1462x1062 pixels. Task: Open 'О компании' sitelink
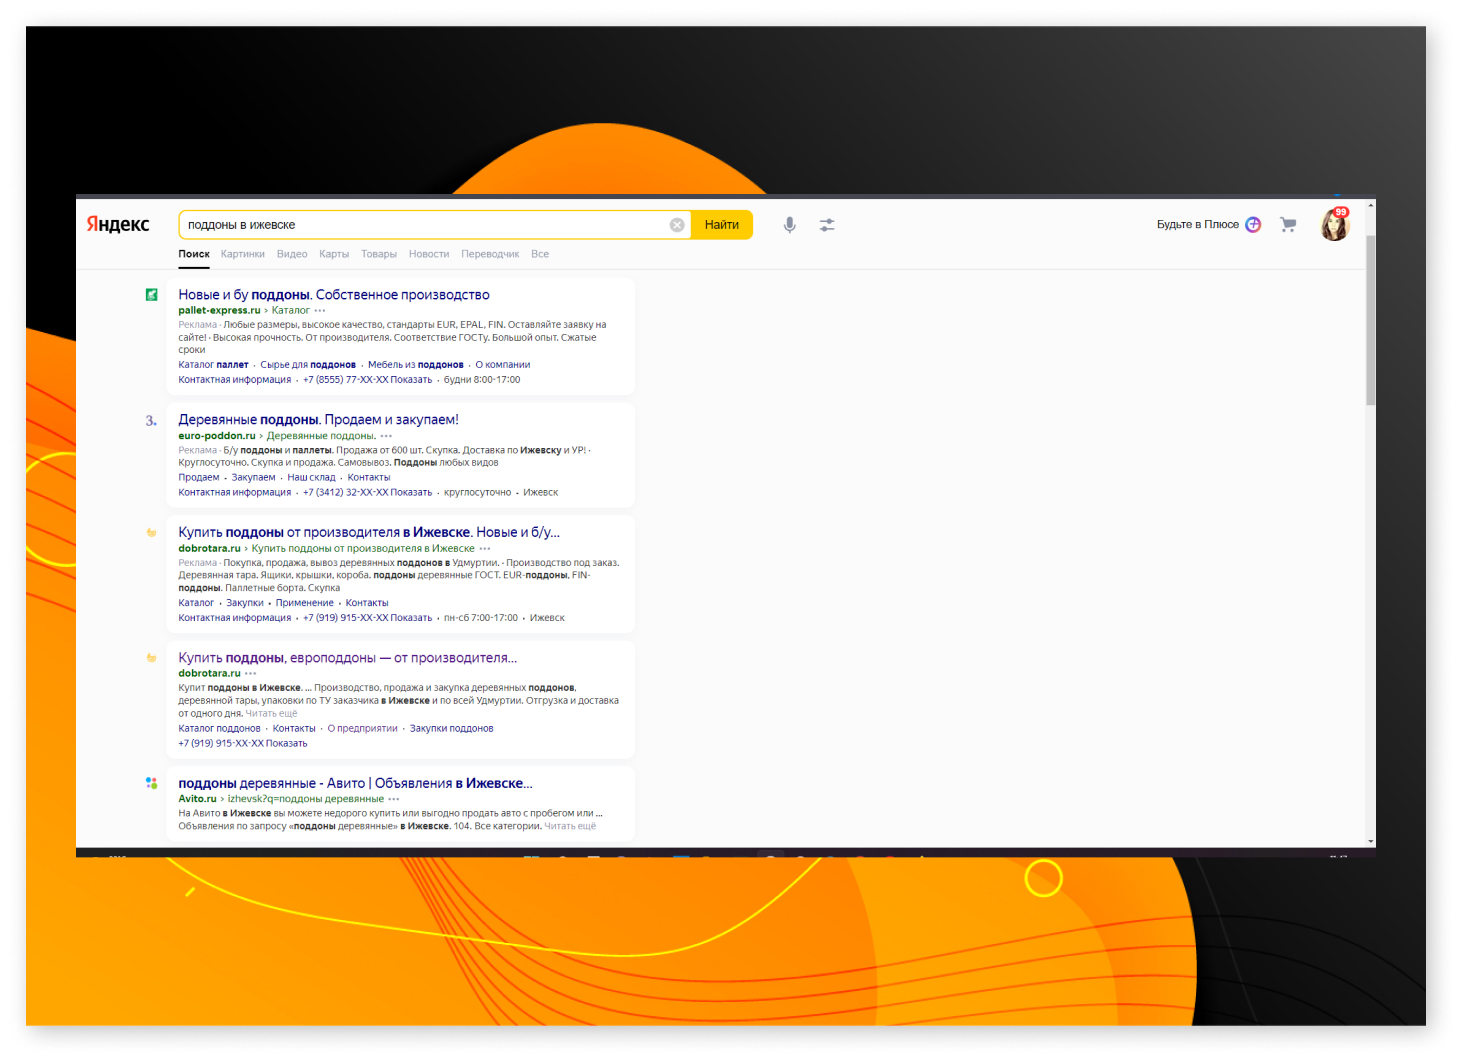[503, 365]
